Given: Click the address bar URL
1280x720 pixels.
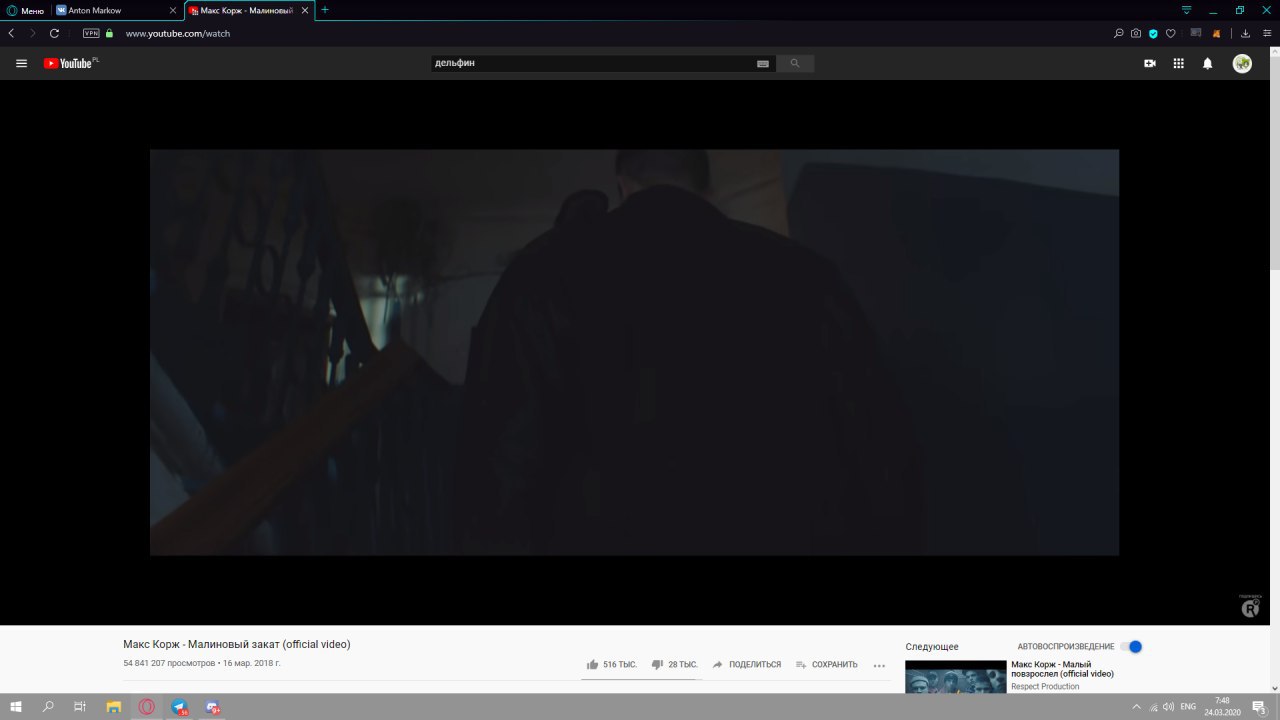Looking at the screenshot, I should tap(178, 33).
